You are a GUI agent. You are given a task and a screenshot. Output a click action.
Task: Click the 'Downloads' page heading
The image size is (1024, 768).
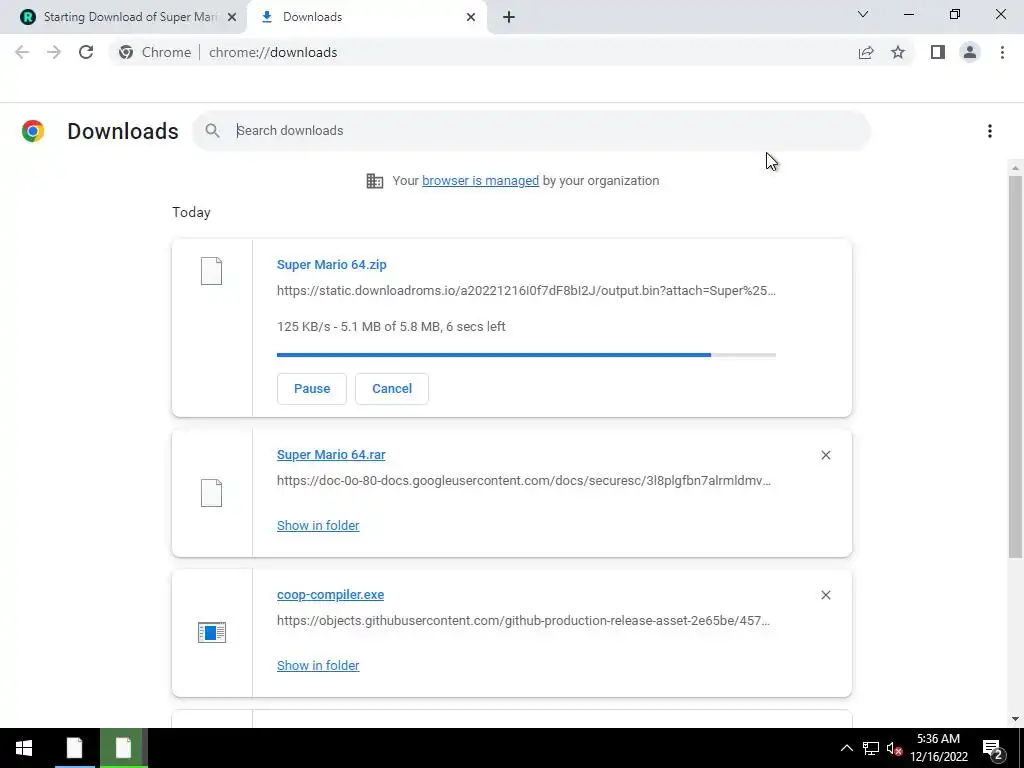point(123,131)
